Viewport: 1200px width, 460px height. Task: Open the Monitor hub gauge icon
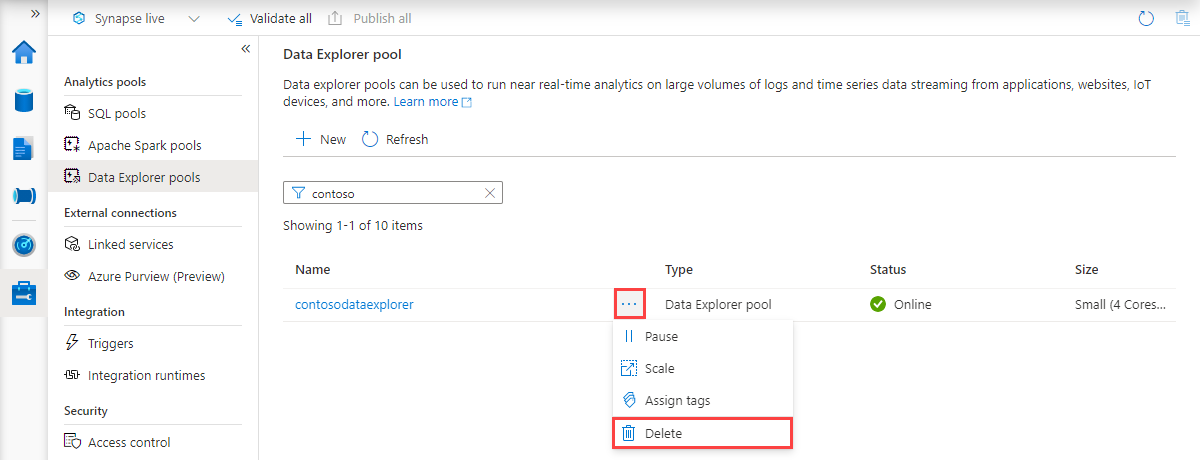pos(23,245)
